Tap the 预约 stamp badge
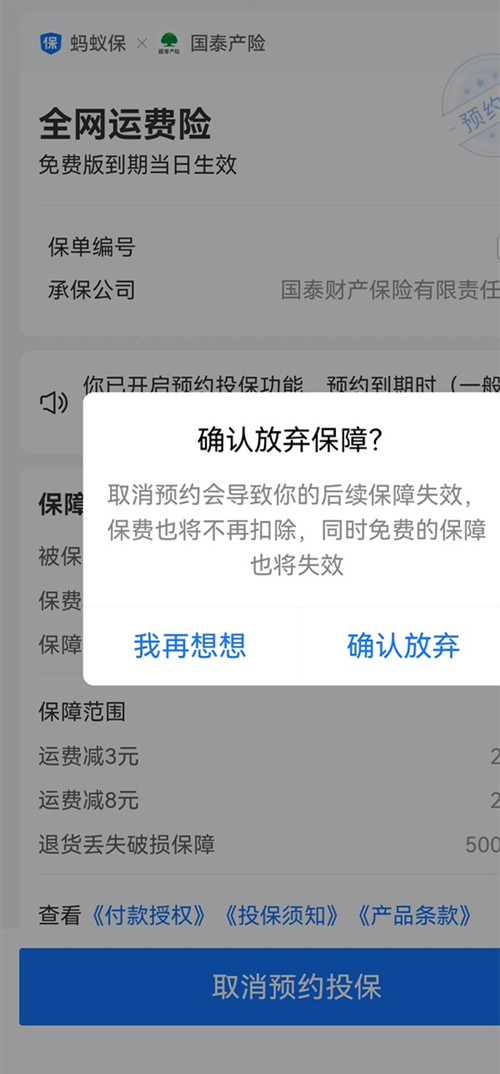The height and width of the screenshot is (1074, 500). pos(472,108)
